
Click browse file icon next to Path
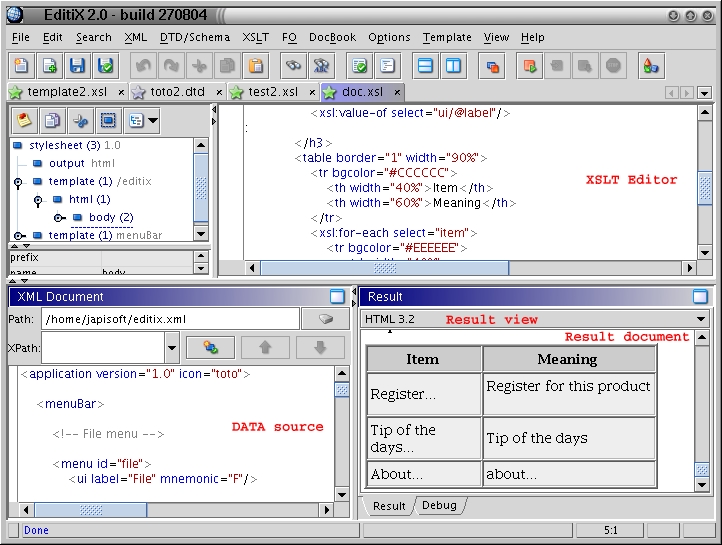(326, 319)
